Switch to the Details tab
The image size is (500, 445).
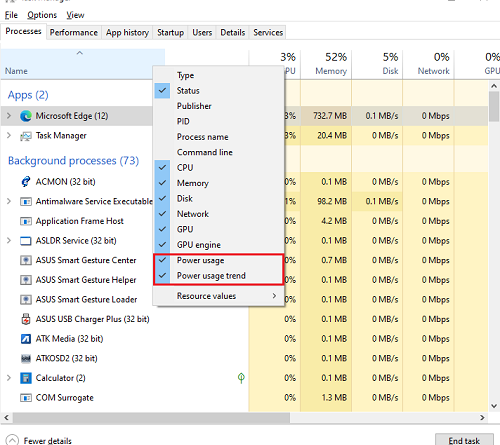pos(233,32)
